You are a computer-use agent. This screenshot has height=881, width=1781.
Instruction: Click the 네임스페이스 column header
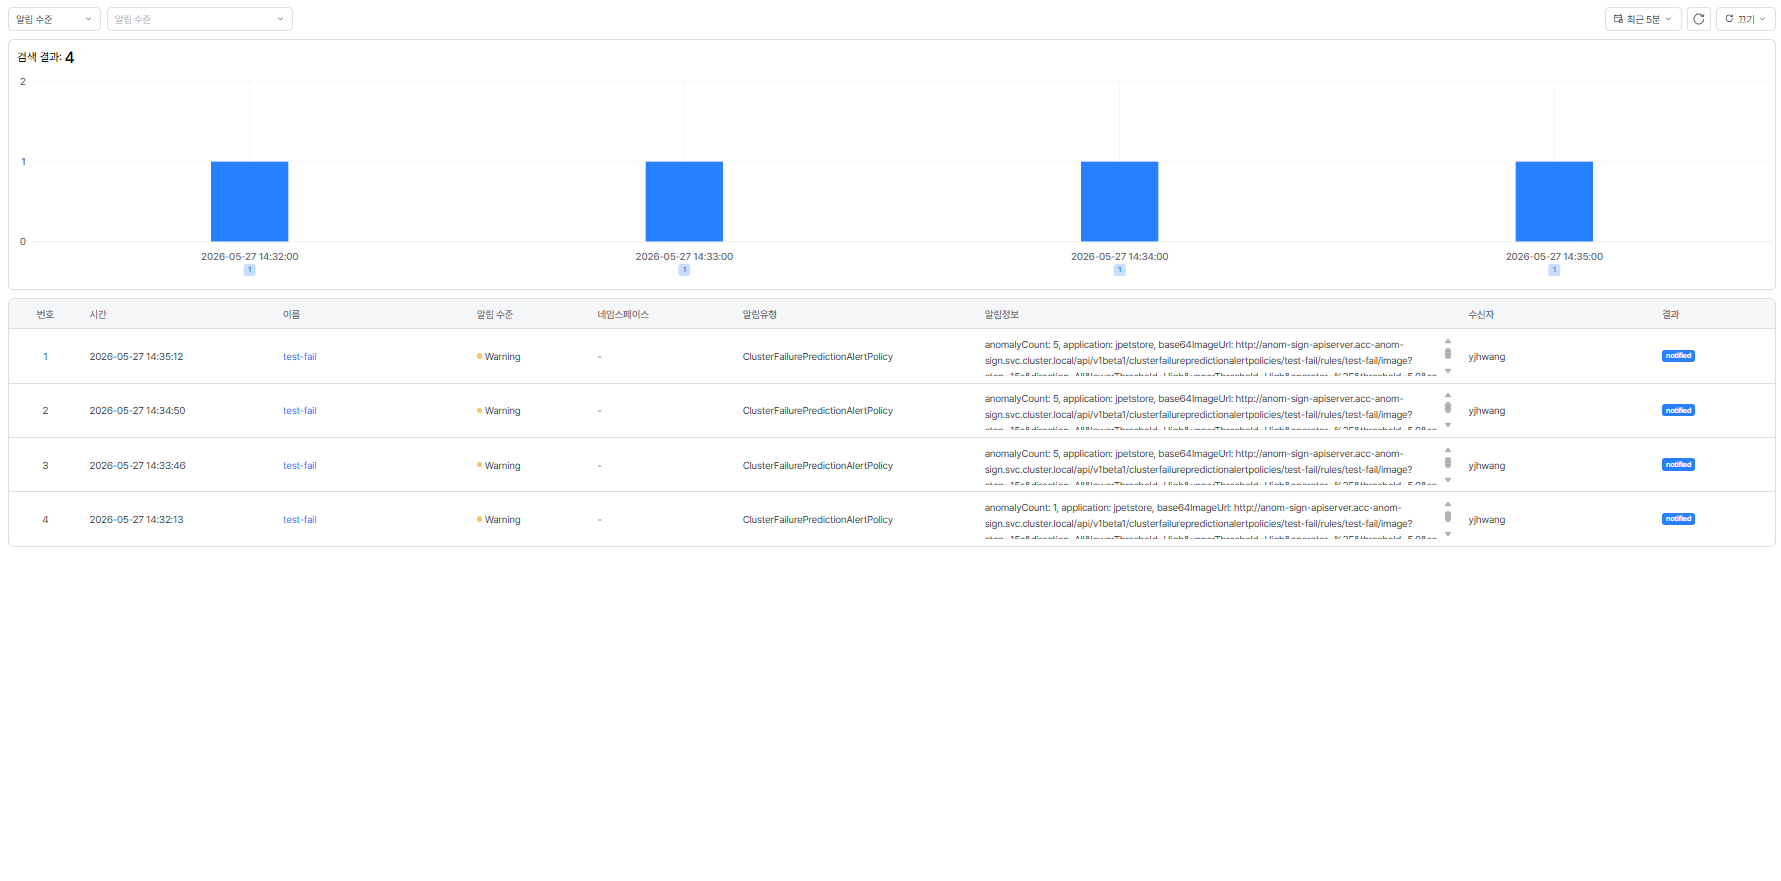[623, 315]
